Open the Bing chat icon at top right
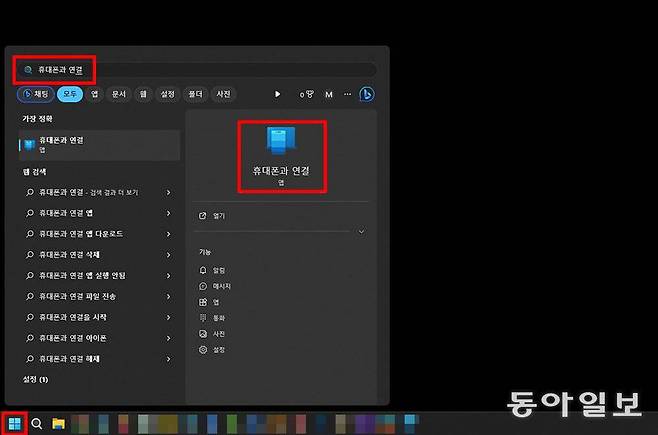This screenshot has height=435, width=658. [x=367, y=94]
